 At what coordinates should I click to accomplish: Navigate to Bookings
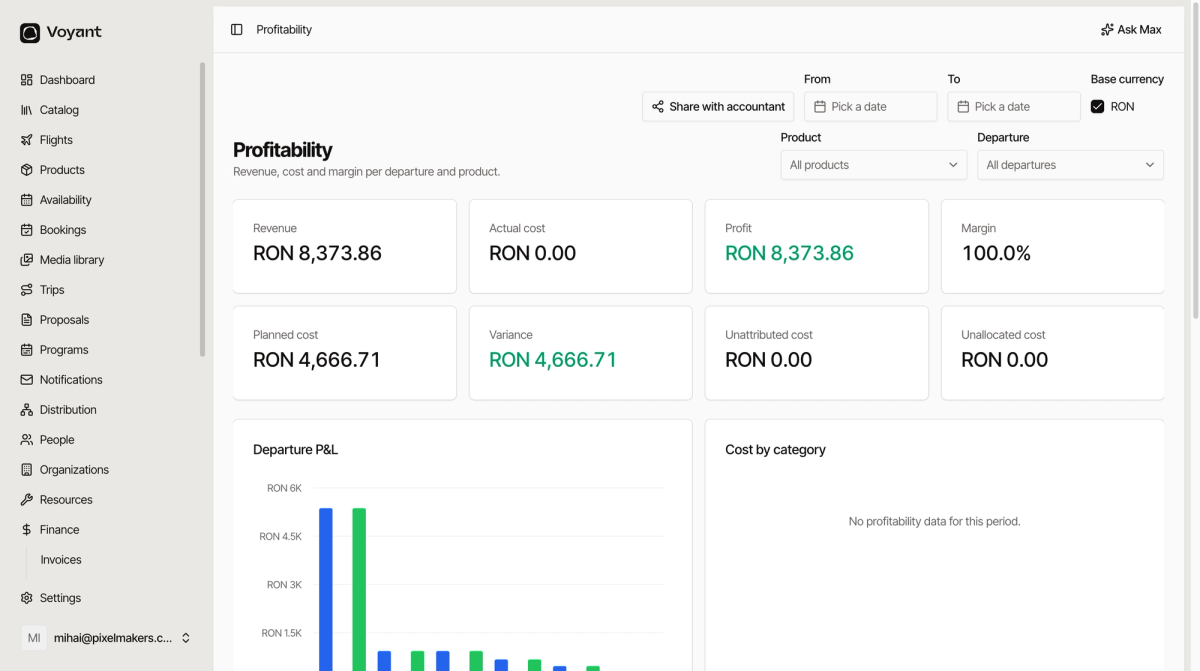point(63,230)
